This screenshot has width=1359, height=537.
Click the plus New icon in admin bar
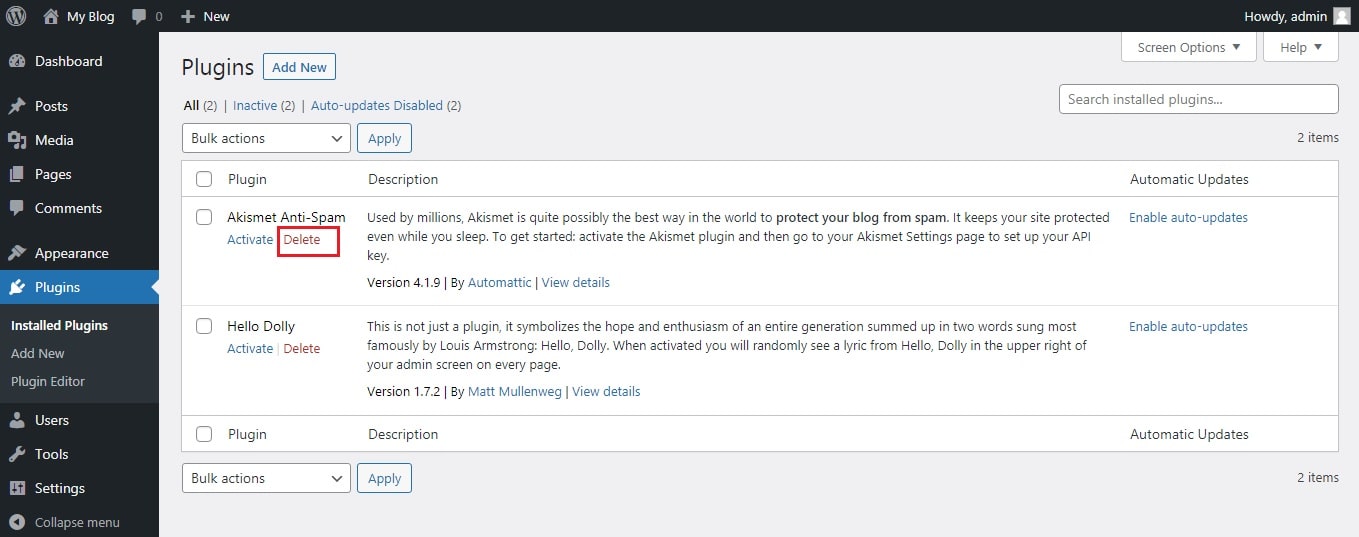[187, 16]
